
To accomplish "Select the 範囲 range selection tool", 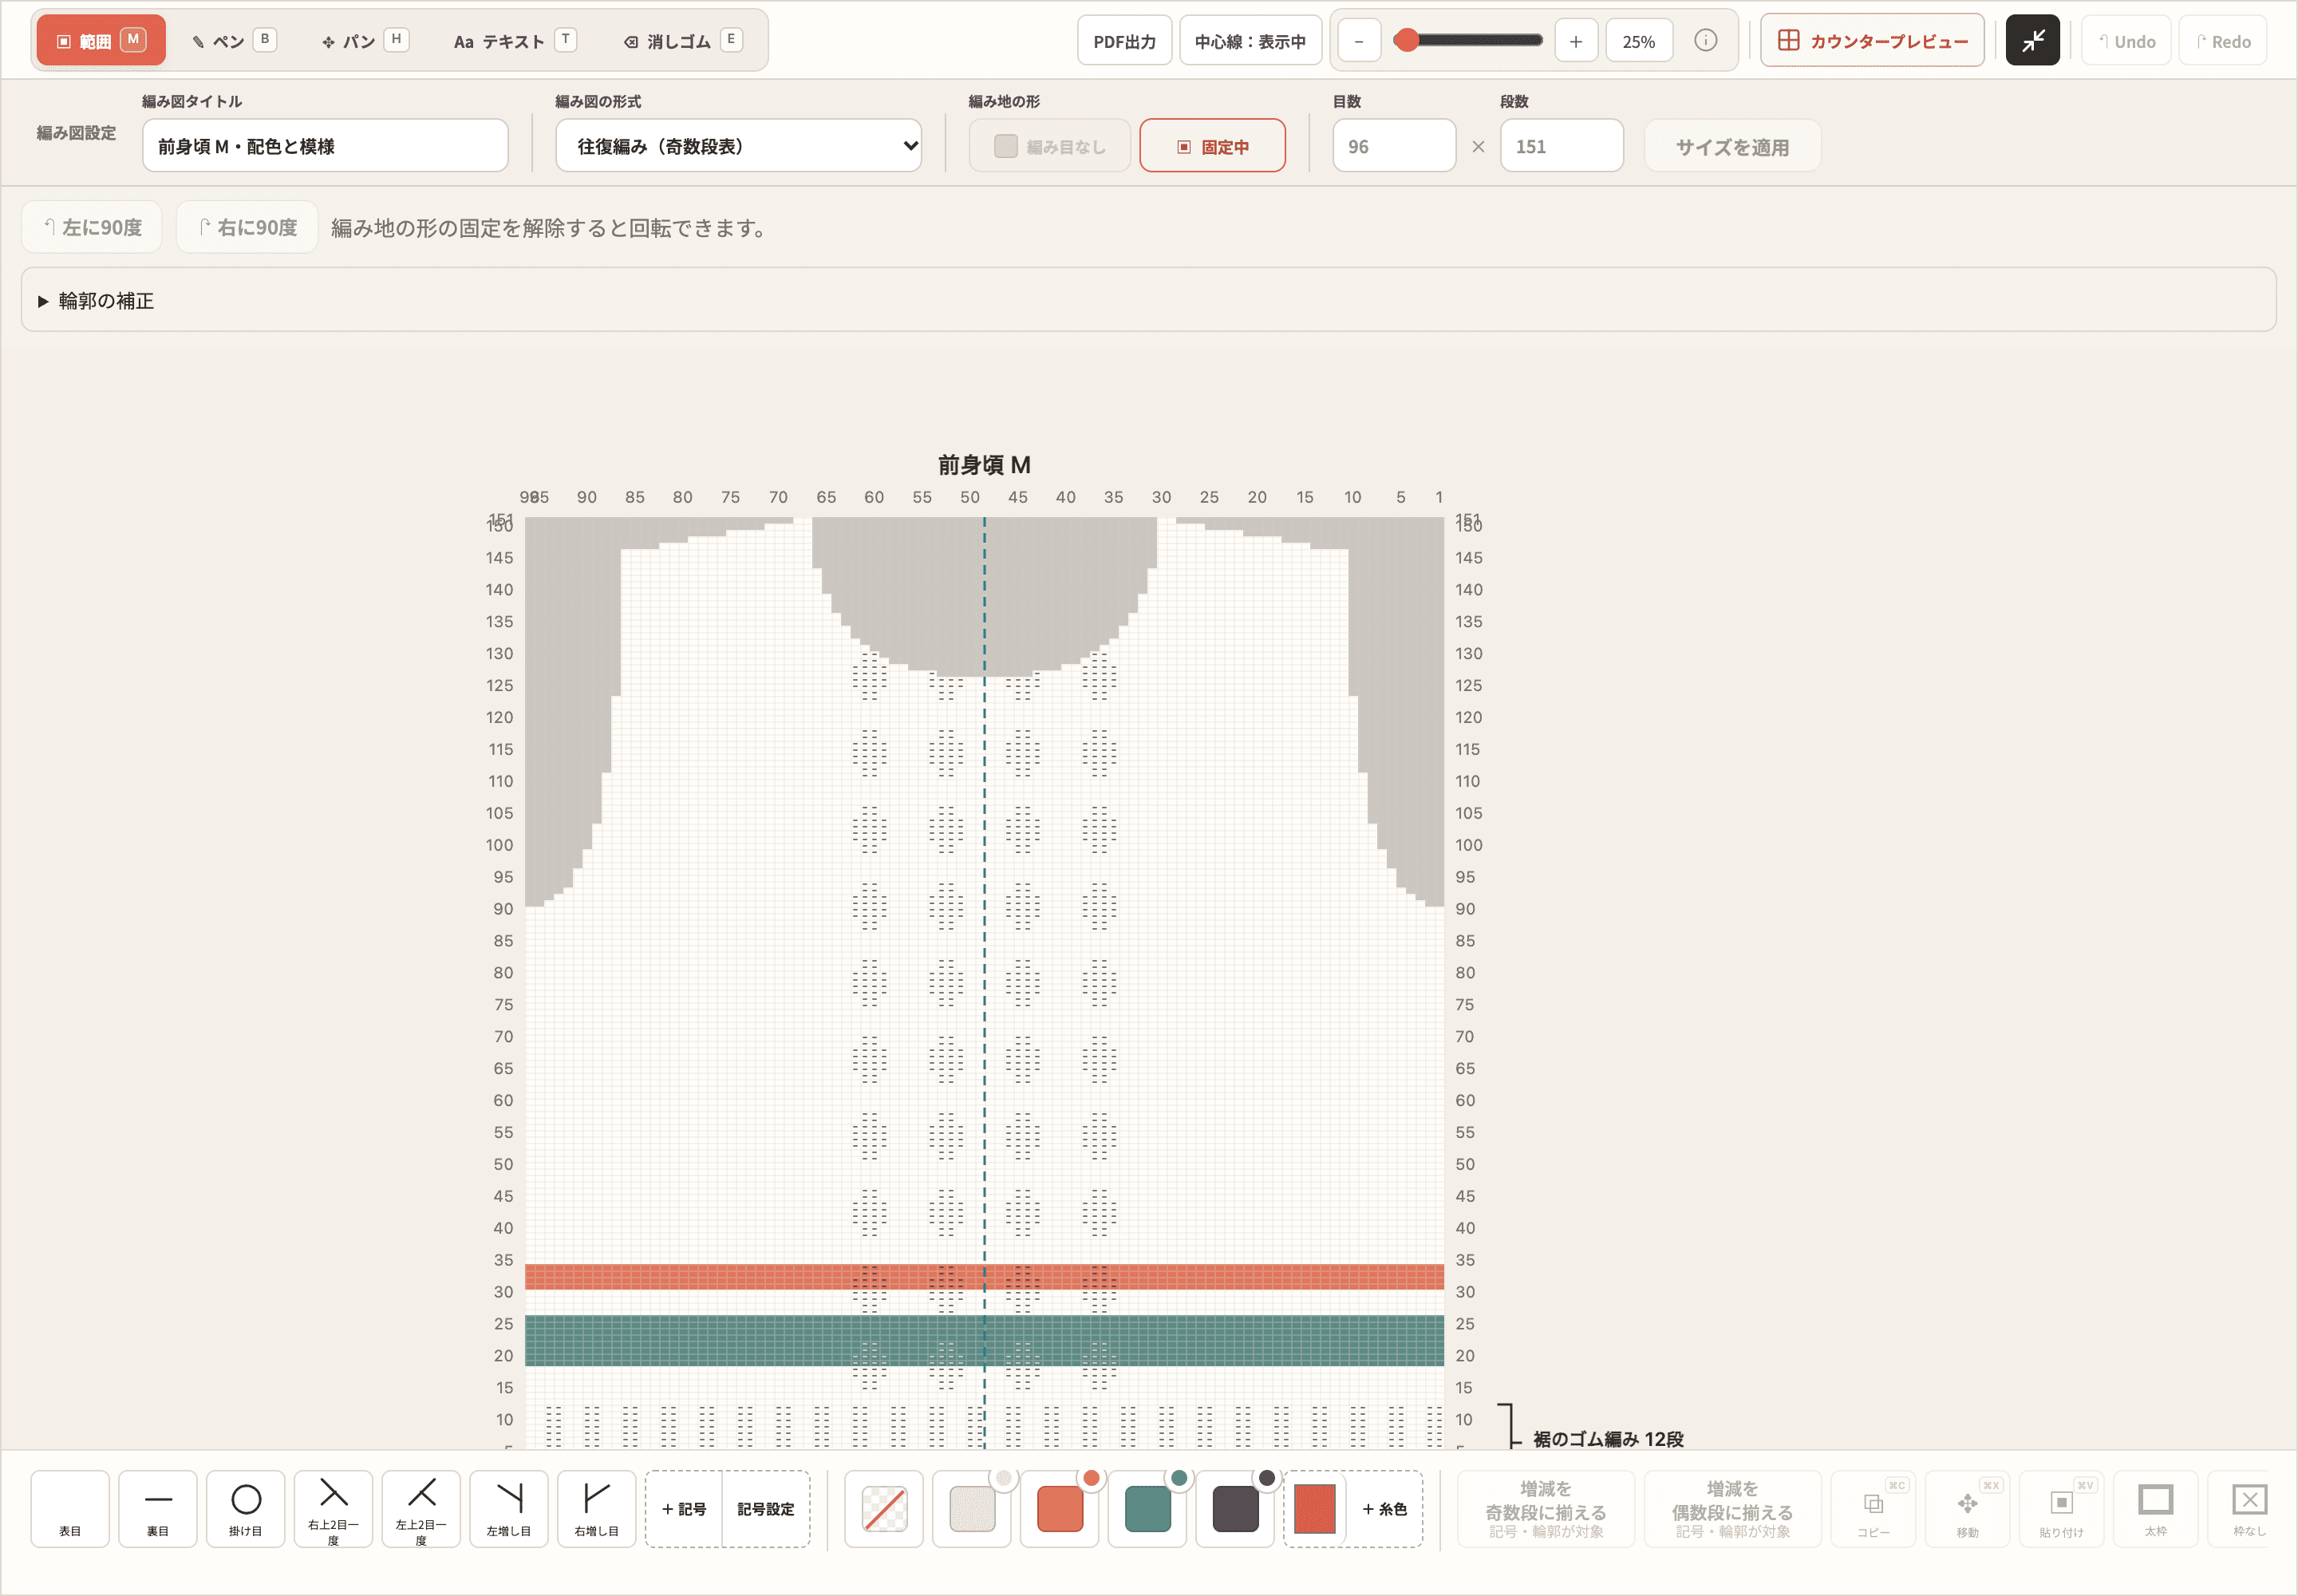I will tap(101, 41).
